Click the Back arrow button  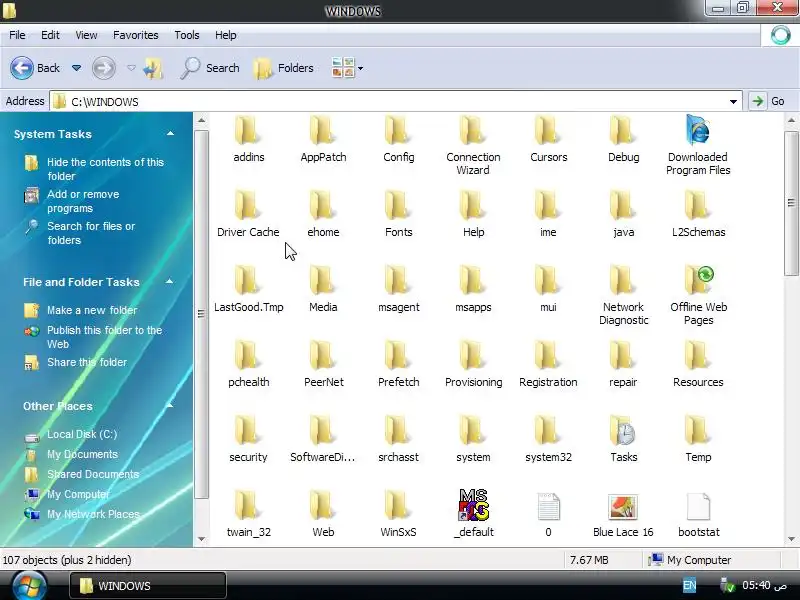pyautogui.click(x=22, y=68)
